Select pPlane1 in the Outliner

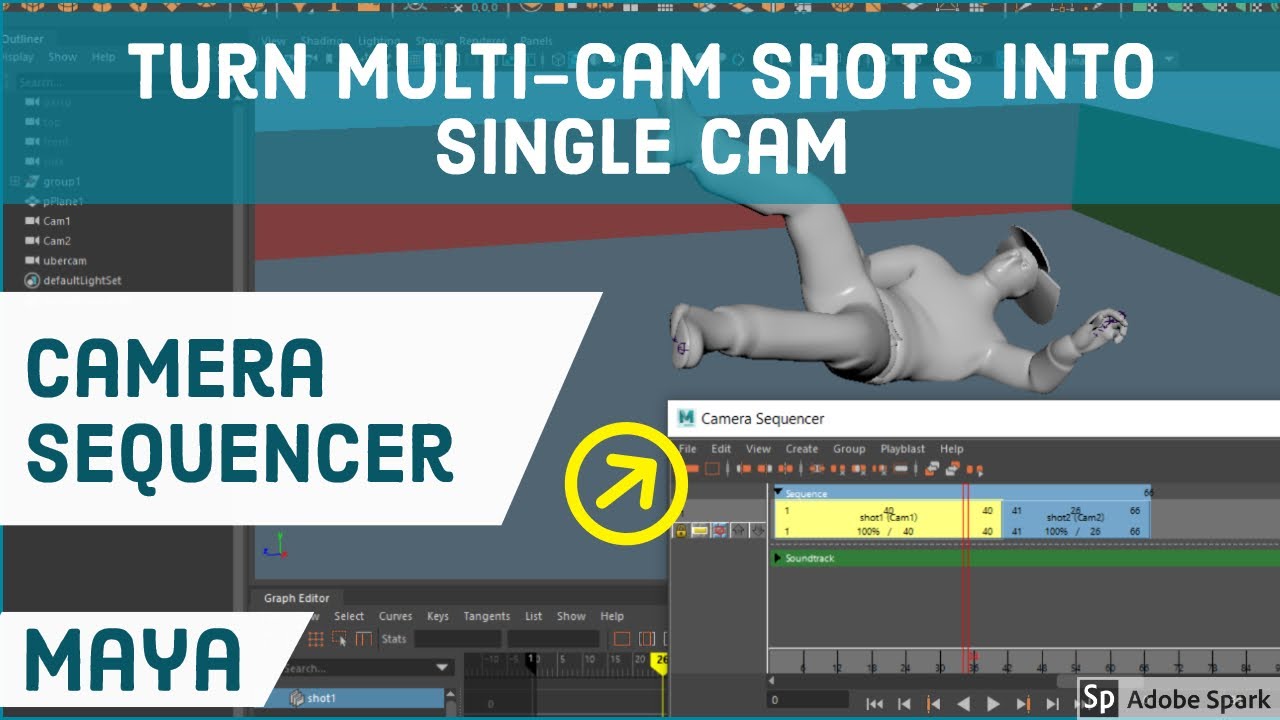click(64, 201)
